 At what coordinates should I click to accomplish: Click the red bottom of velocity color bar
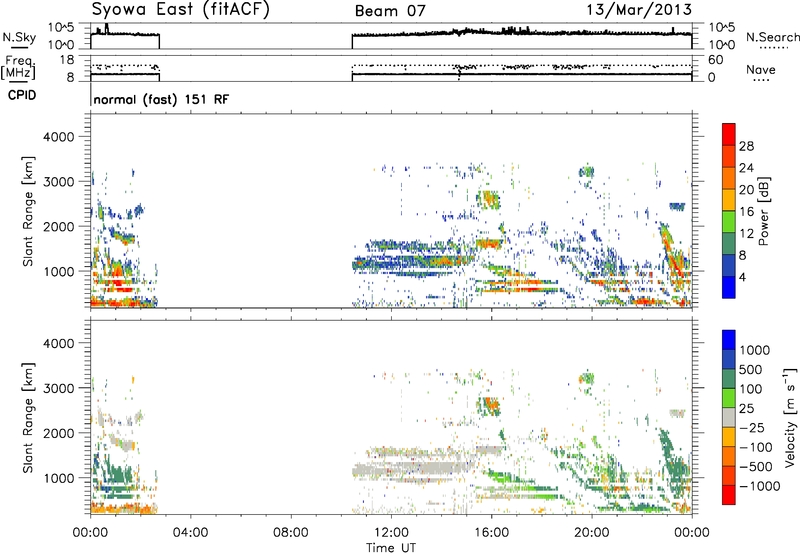729,495
